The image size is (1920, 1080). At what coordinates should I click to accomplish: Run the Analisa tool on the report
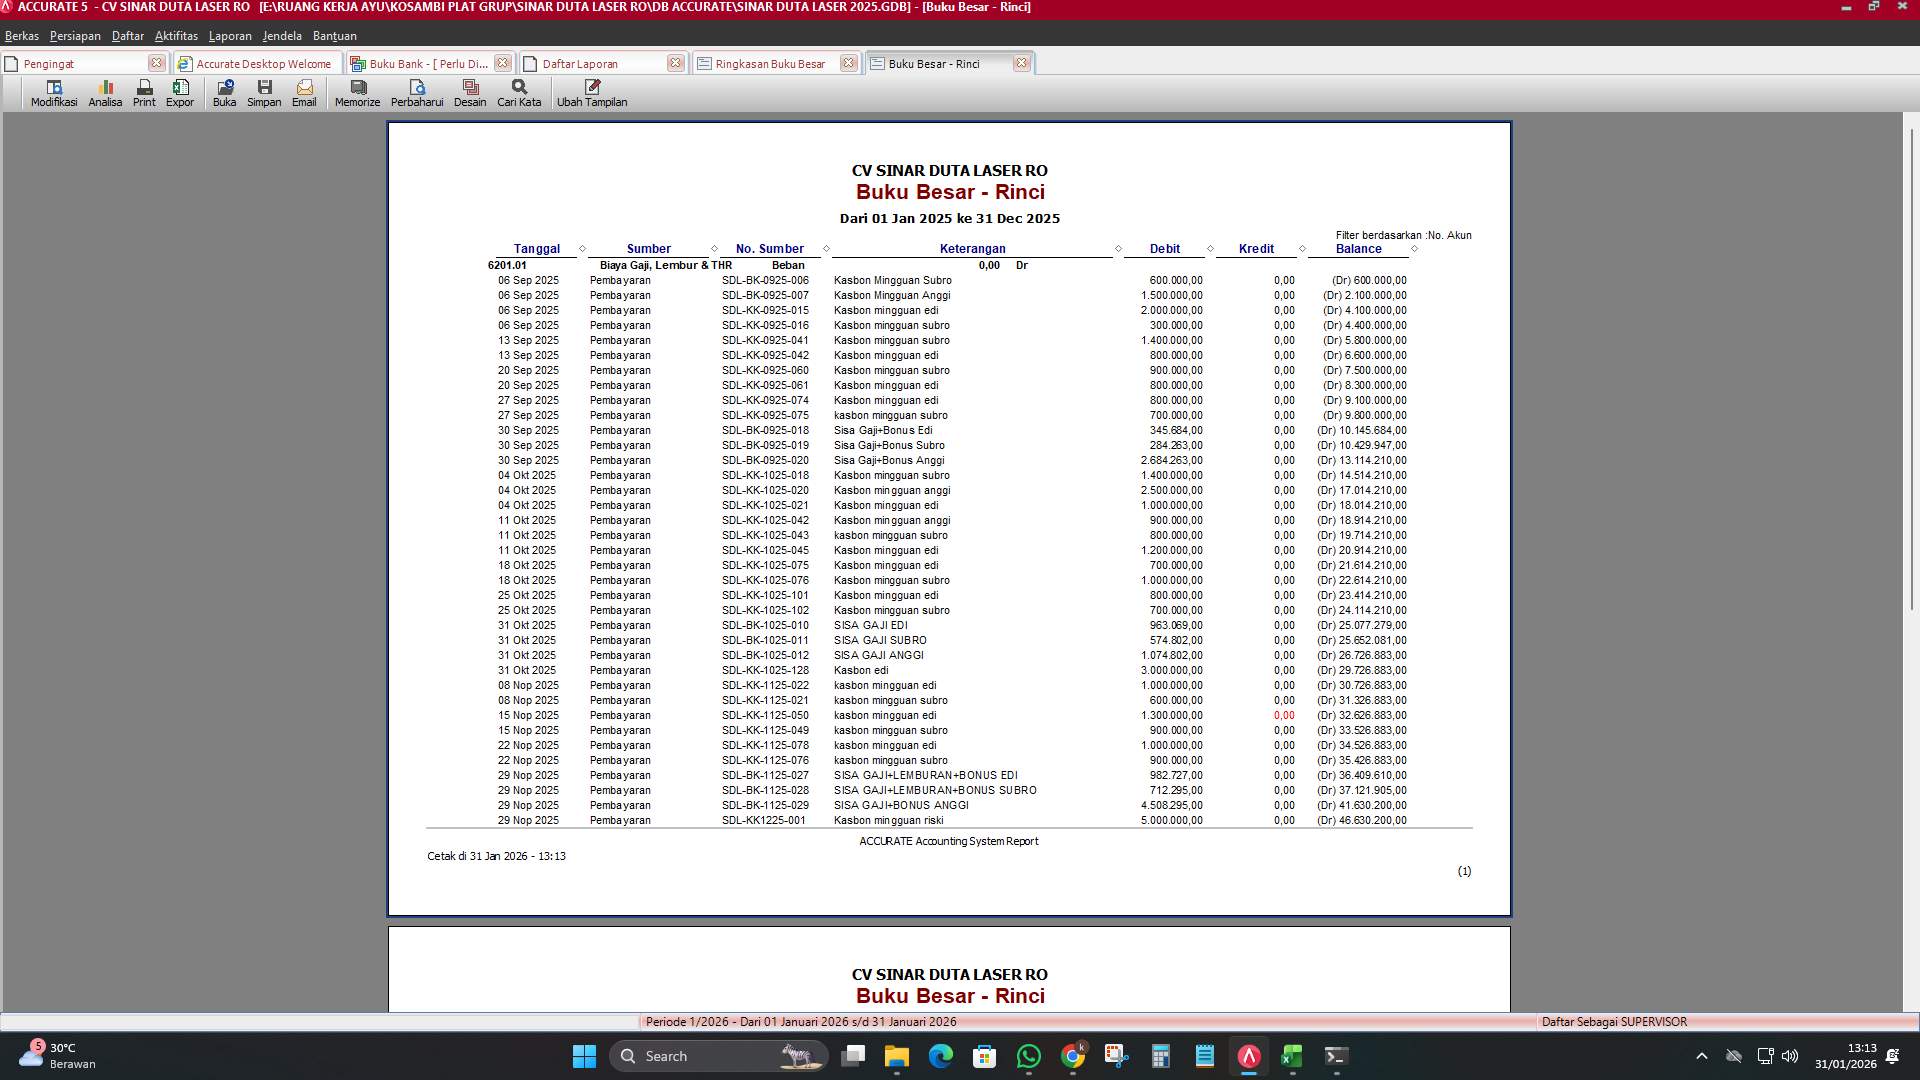click(104, 94)
